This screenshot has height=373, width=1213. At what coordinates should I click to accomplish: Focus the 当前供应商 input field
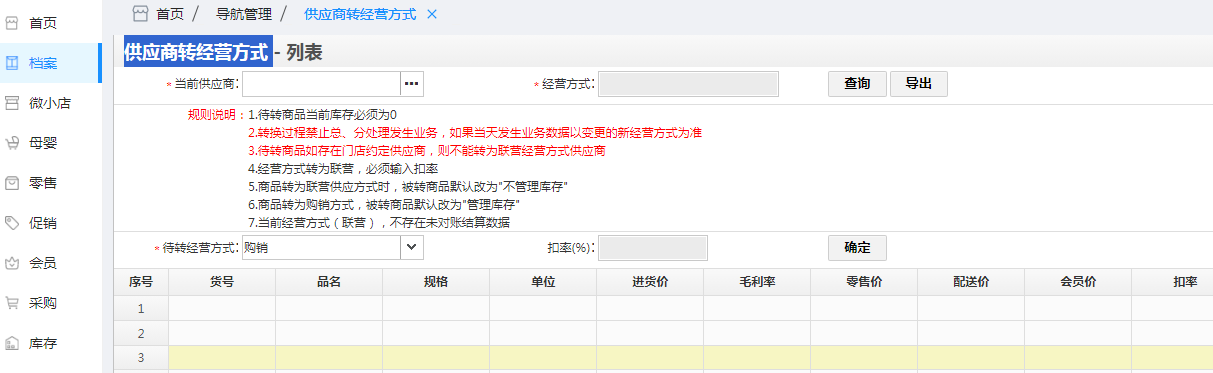pos(322,84)
